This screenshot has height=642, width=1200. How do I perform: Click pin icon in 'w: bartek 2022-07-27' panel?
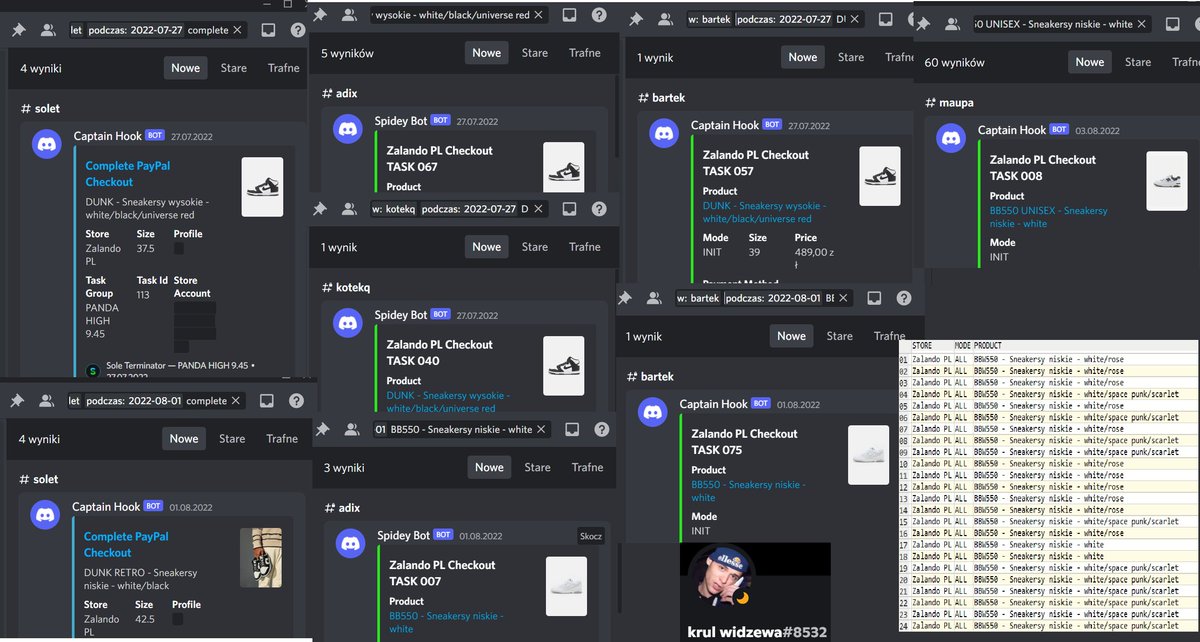(637, 20)
